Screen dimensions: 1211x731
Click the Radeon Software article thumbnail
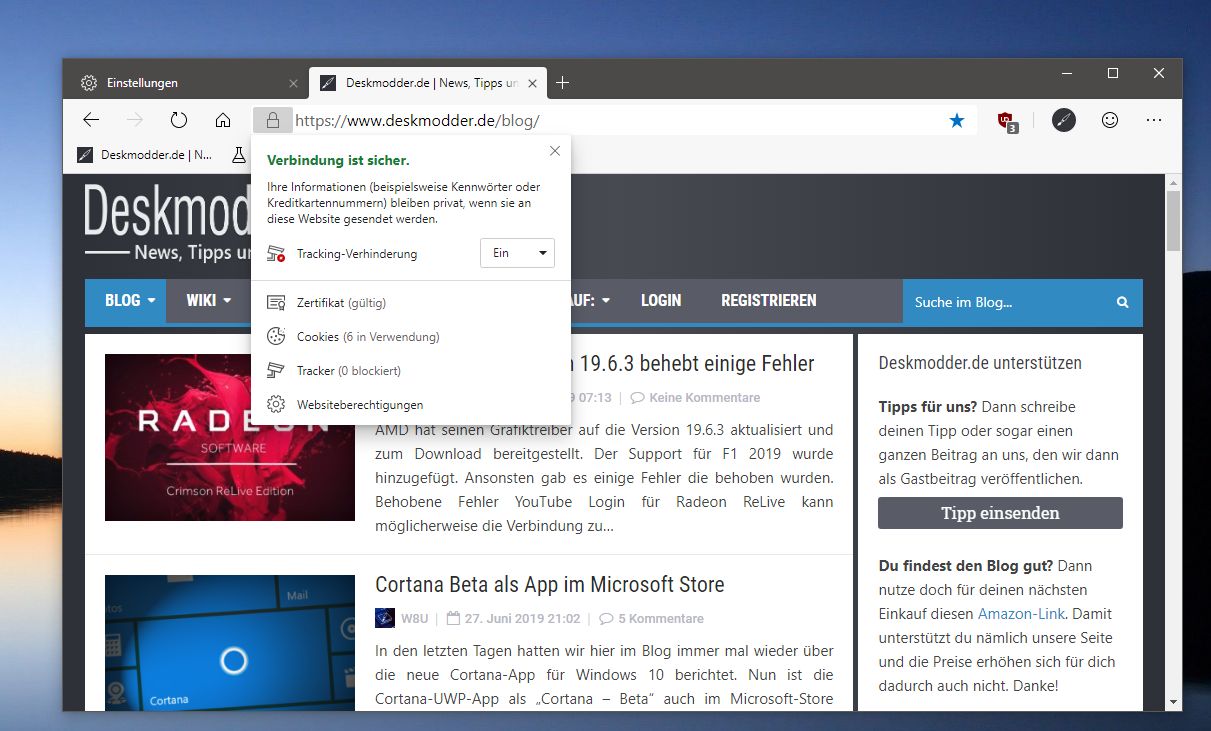click(230, 437)
